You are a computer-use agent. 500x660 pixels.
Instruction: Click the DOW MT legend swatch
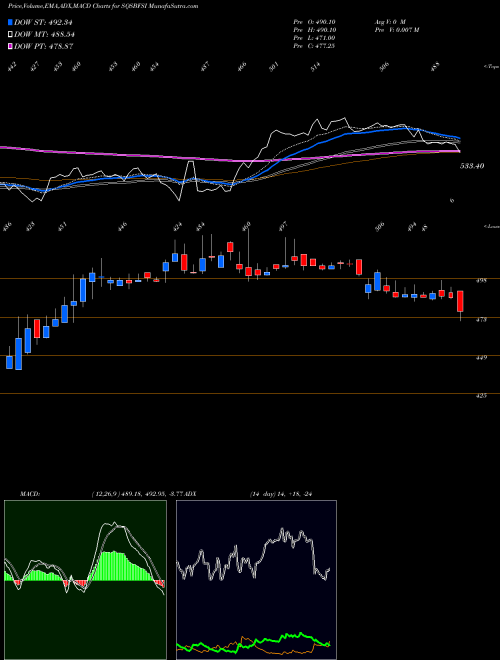click(x=10, y=34)
